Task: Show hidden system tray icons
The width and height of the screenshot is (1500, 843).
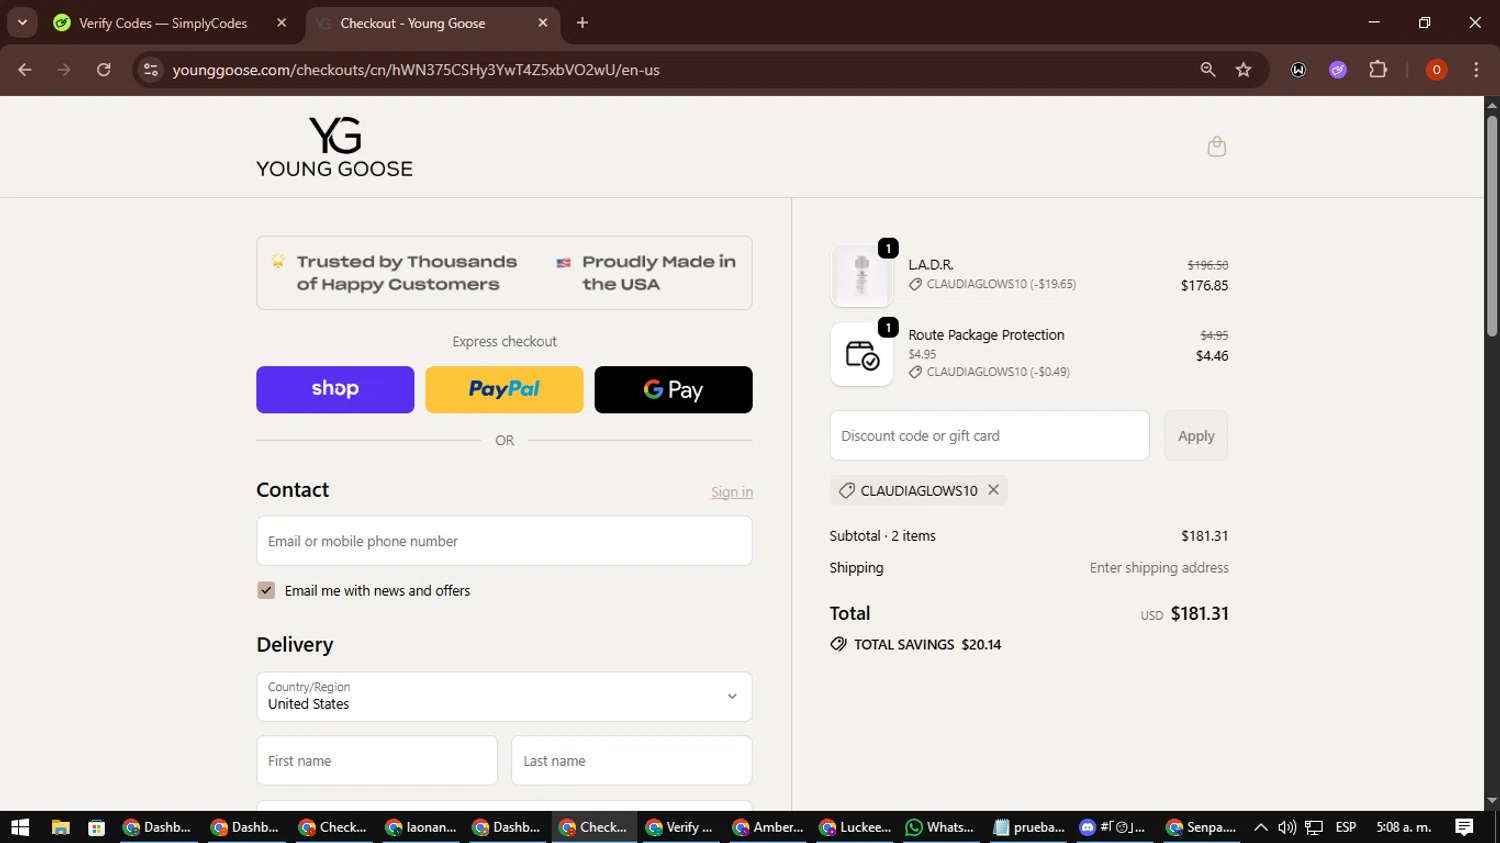Action: pyautogui.click(x=1261, y=827)
